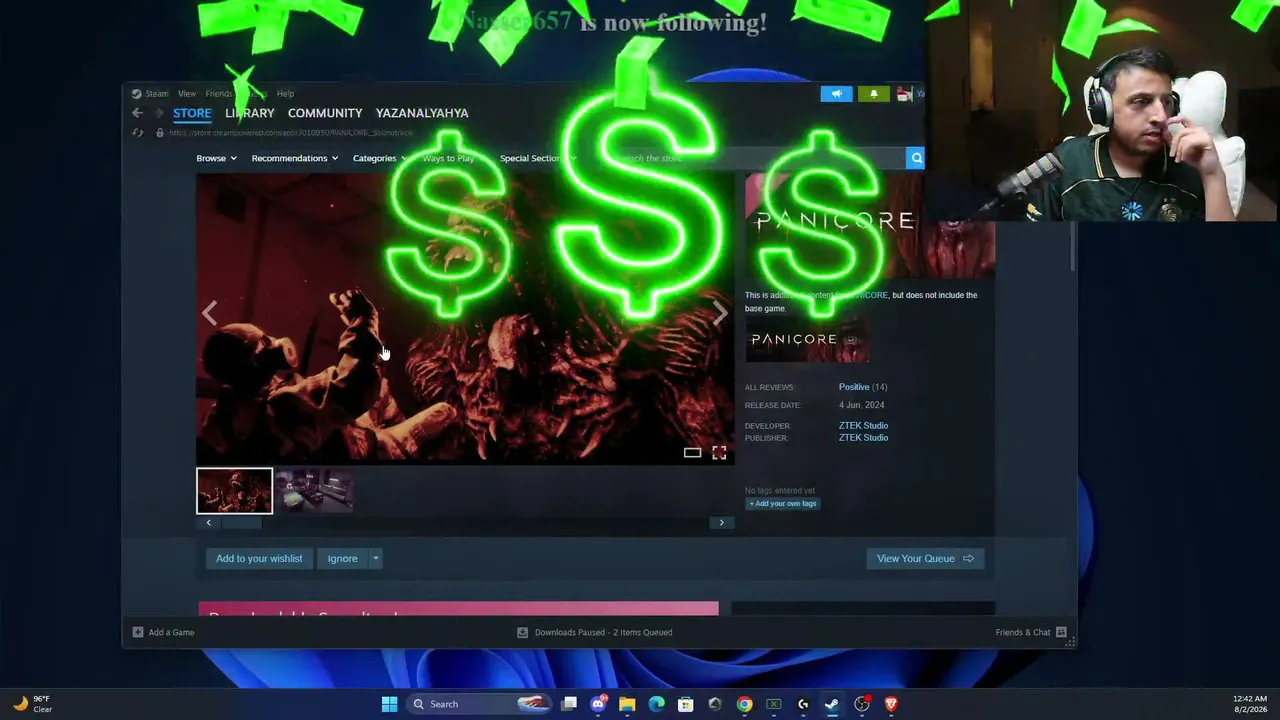Screen dimensions: 1280x720
Task: Select the second screenshot thumbnail
Action: tap(314, 490)
